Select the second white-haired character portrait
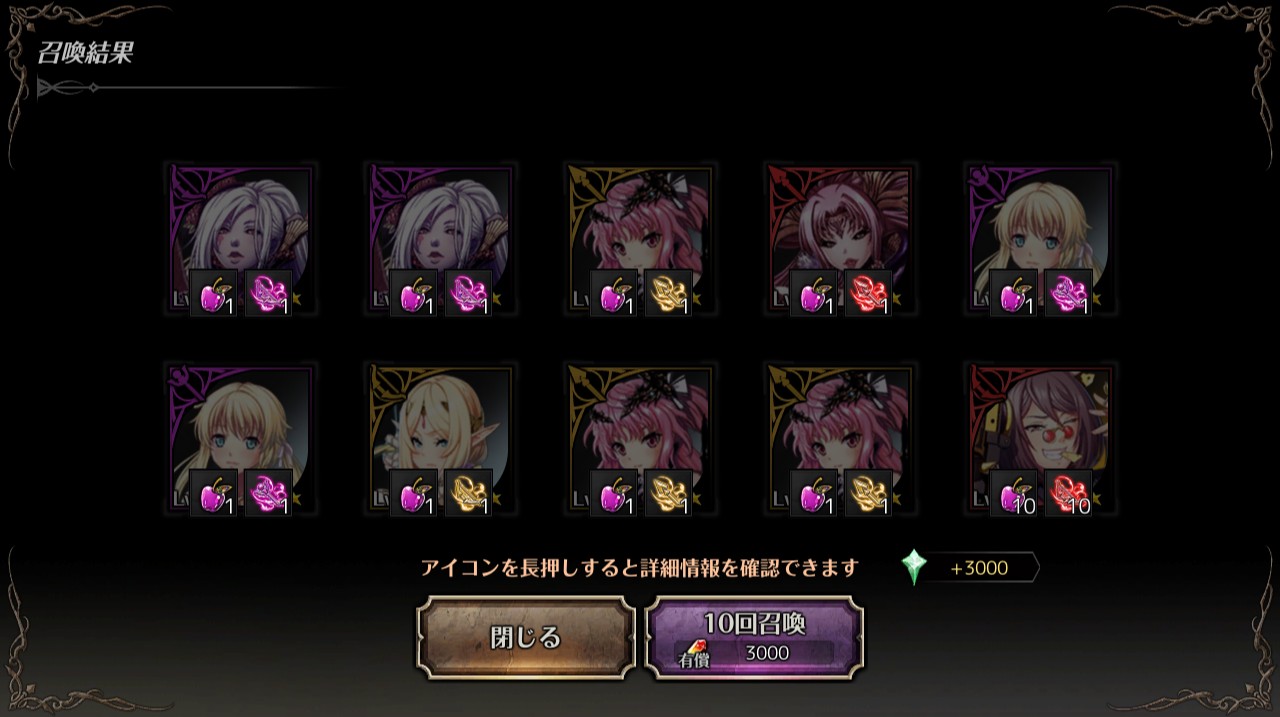The height and width of the screenshot is (717, 1280). pyautogui.click(x=440, y=239)
